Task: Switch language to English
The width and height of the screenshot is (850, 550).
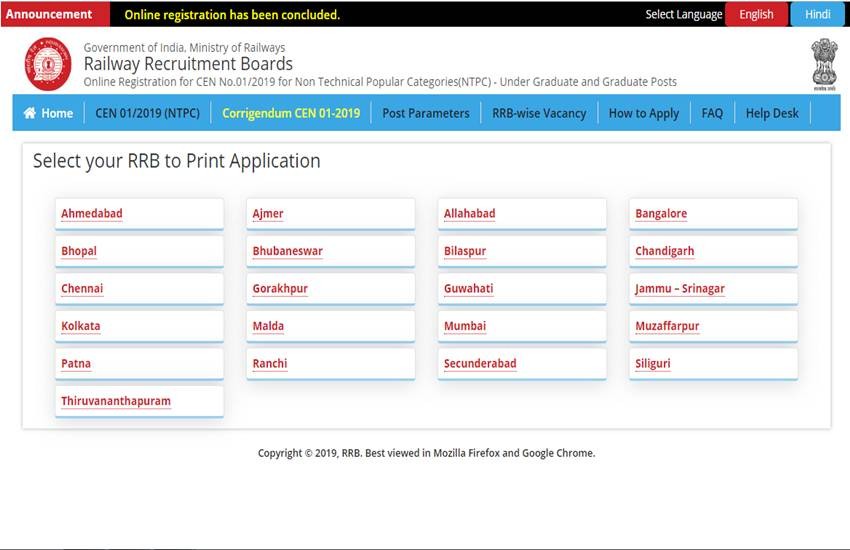Action: click(755, 14)
